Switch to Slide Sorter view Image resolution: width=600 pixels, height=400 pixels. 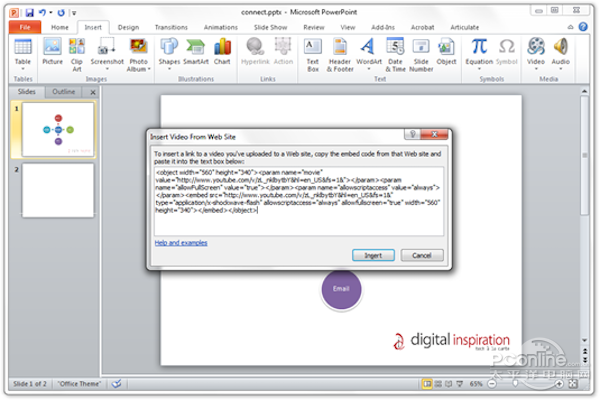point(439,384)
